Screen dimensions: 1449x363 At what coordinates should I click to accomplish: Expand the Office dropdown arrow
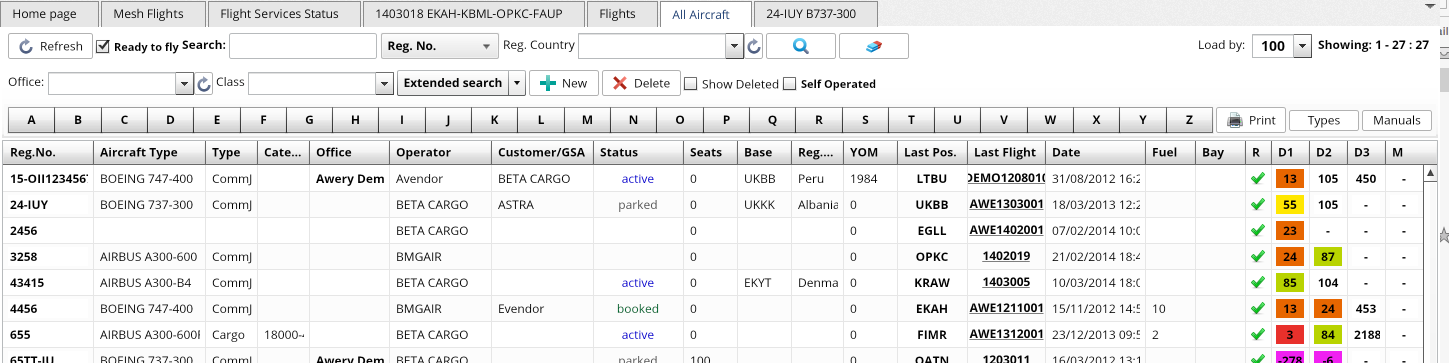(x=184, y=83)
